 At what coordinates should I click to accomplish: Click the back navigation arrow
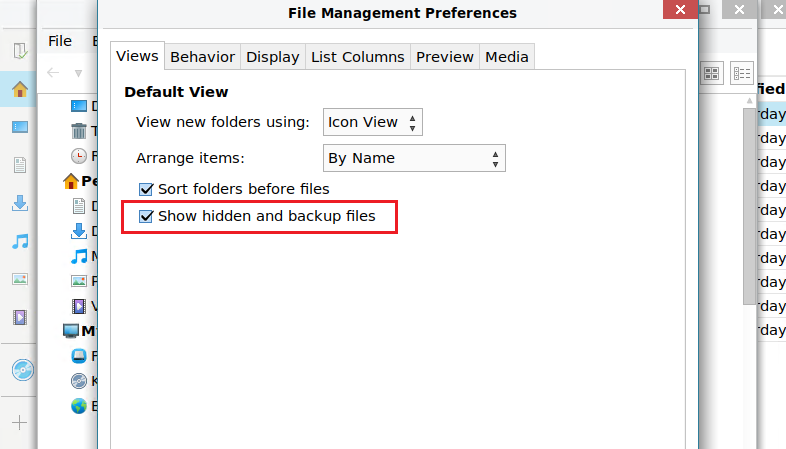coord(53,72)
